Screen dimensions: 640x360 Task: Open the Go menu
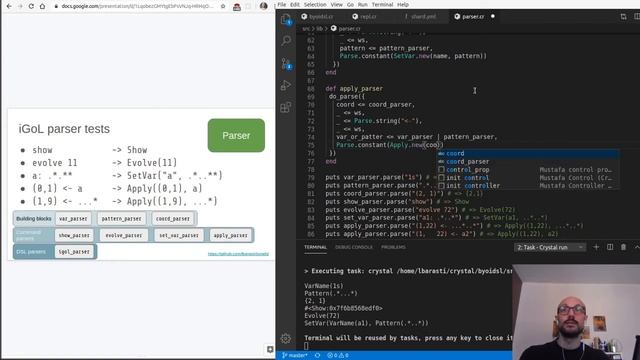(x=350, y=4)
